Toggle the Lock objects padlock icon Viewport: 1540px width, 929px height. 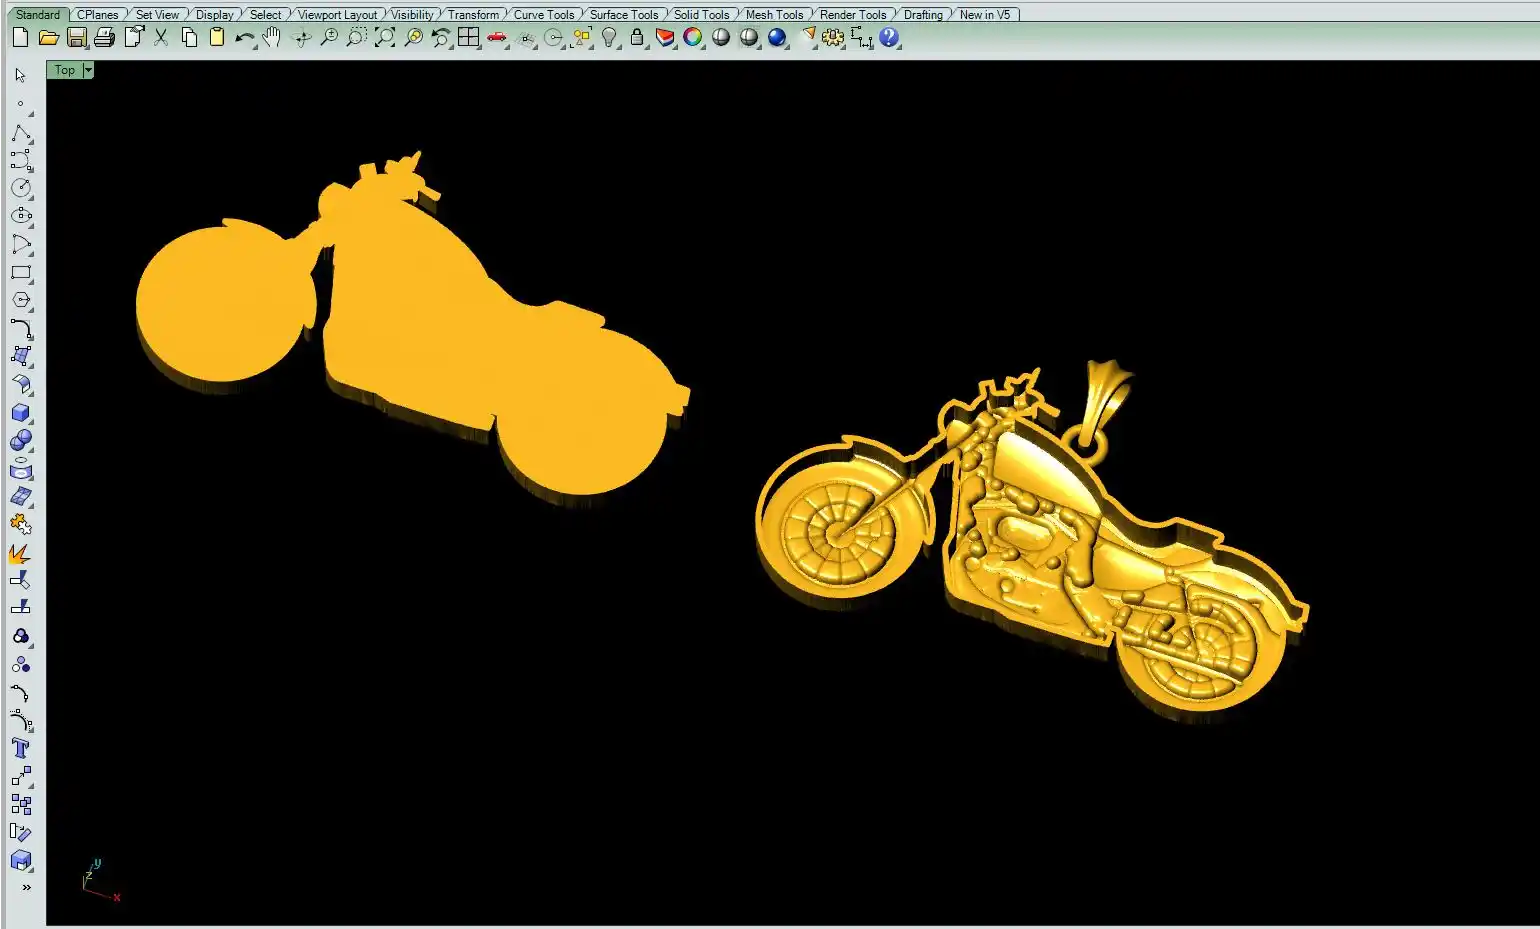pyautogui.click(x=636, y=38)
